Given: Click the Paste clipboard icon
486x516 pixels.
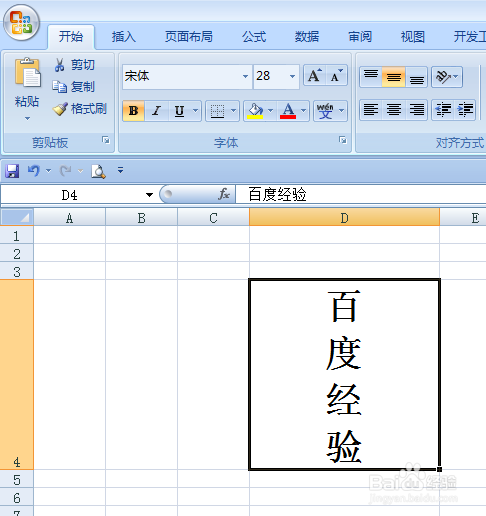Looking at the screenshot, I should click(x=27, y=72).
